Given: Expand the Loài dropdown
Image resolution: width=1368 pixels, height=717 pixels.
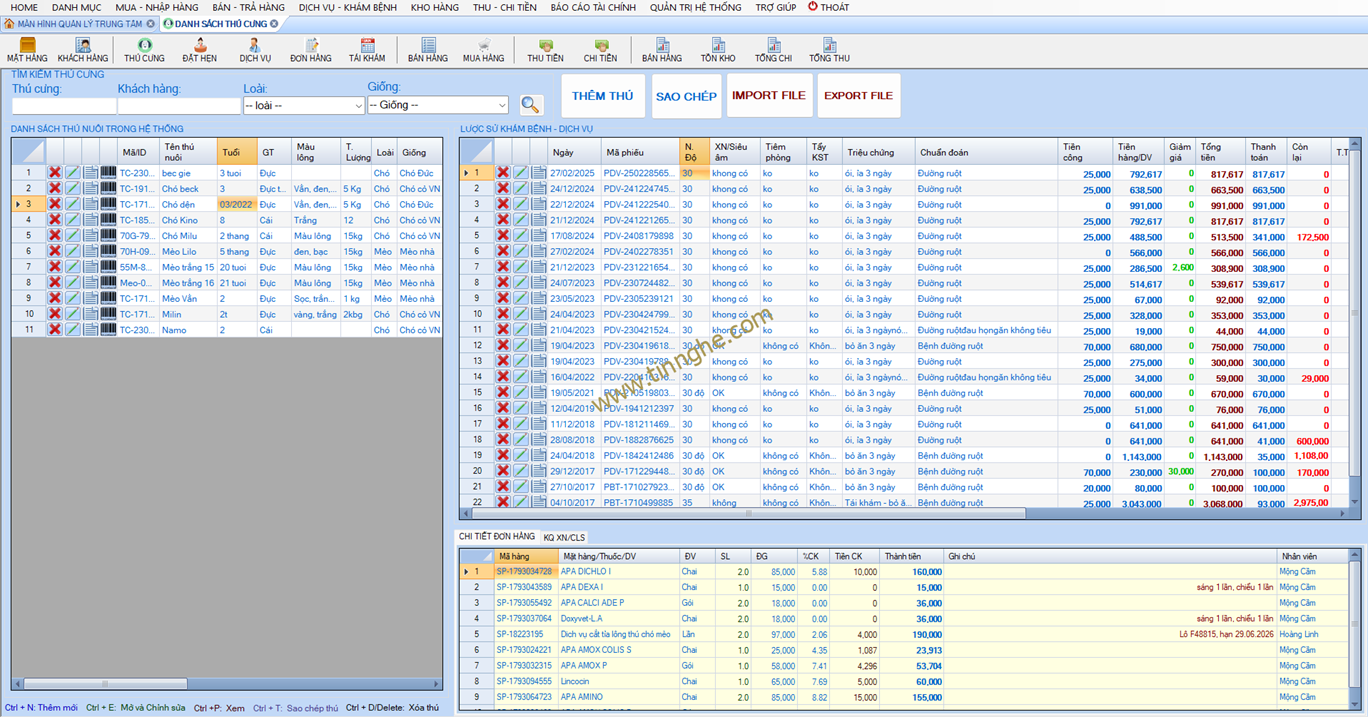Looking at the screenshot, I should pos(358,106).
